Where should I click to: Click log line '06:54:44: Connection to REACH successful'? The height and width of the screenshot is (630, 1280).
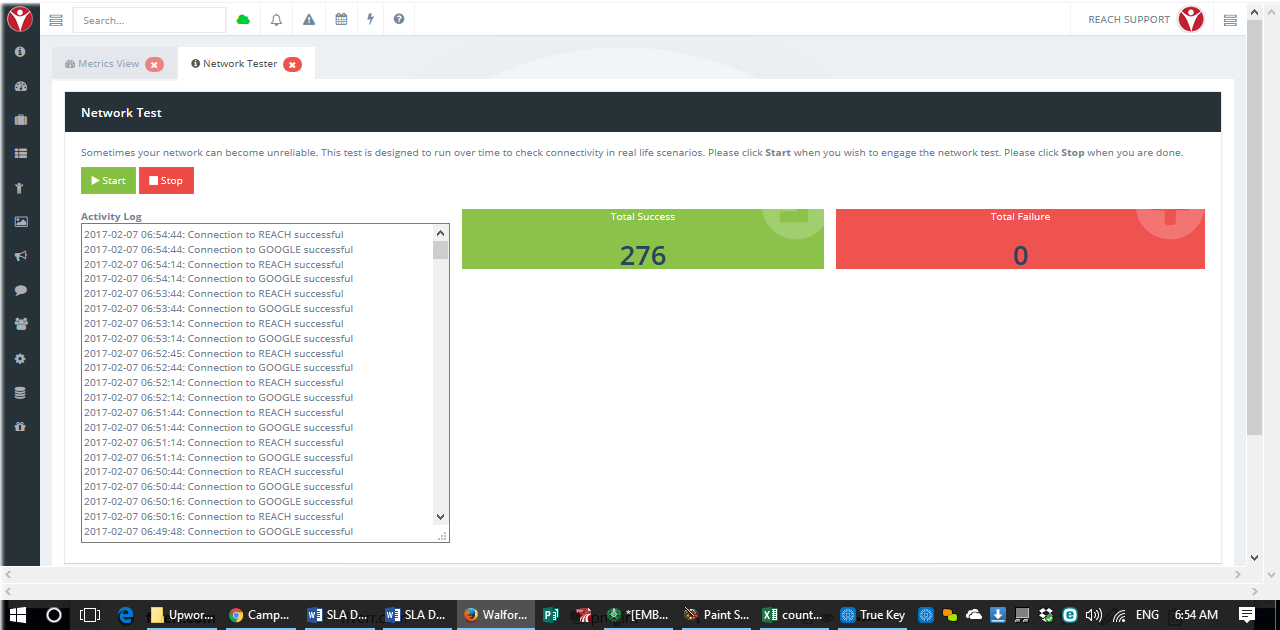coord(214,235)
